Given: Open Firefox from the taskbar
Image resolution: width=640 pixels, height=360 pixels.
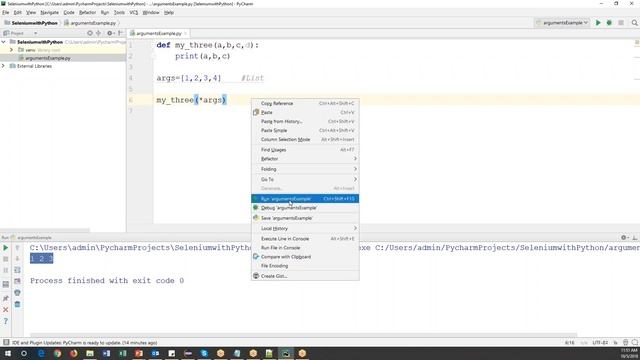Looking at the screenshot, I should click(73, 353).
